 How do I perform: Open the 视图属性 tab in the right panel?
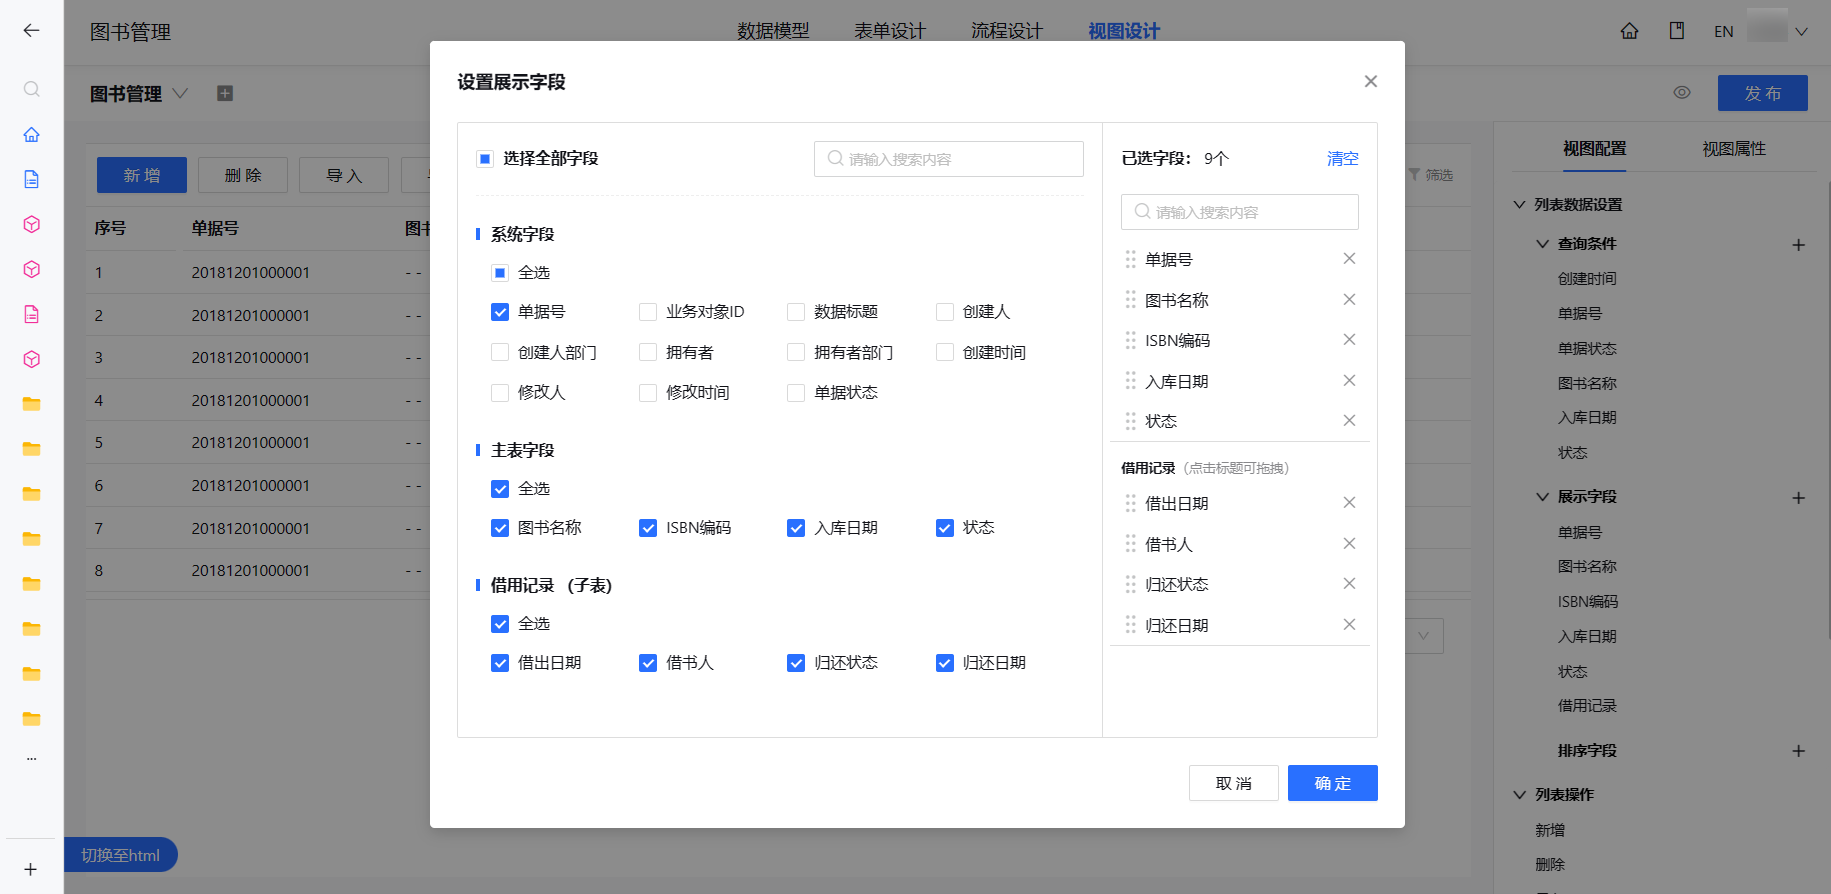click(x=1734, y=148)
